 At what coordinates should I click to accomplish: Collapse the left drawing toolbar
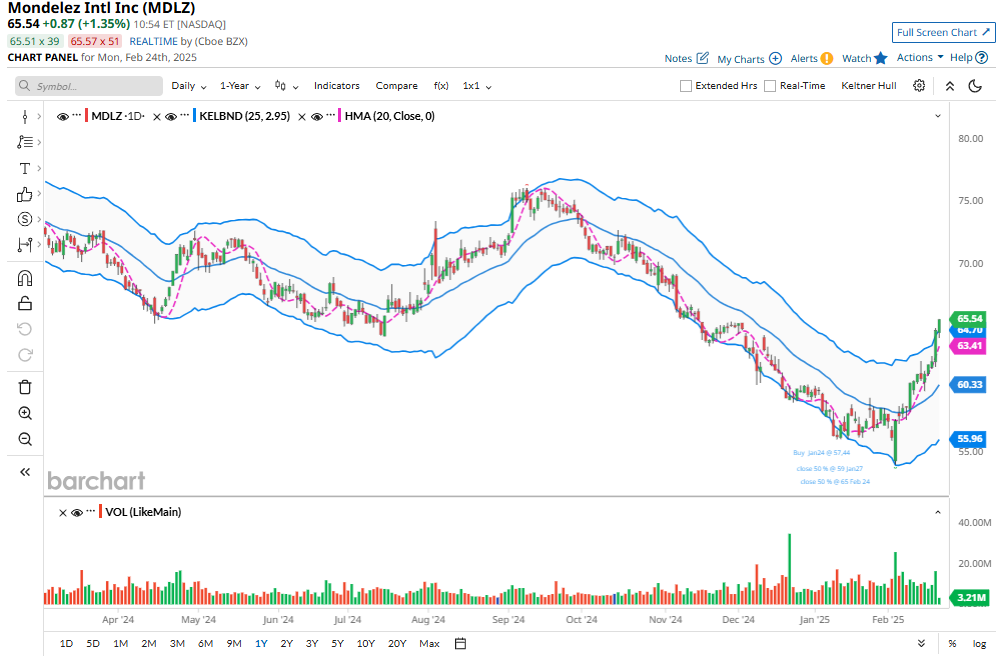(x=25, y=472)
